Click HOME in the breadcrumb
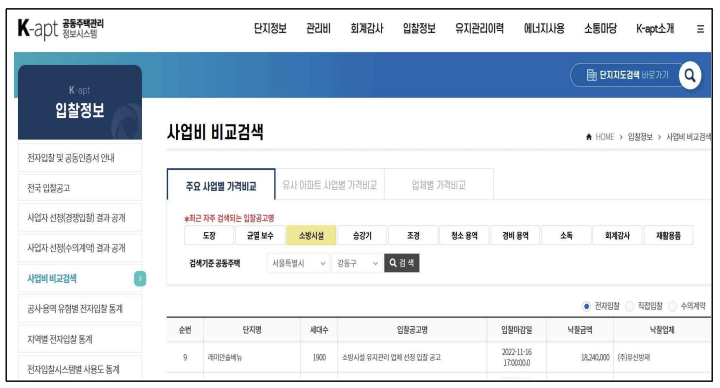Image resolution: width=720 pixels, height=388 pixels. pyautogui.click(x=605, y=137)
